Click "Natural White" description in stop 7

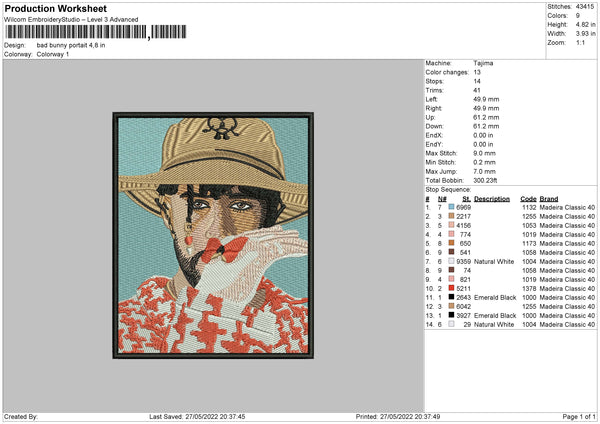click(x=494, y=261)
